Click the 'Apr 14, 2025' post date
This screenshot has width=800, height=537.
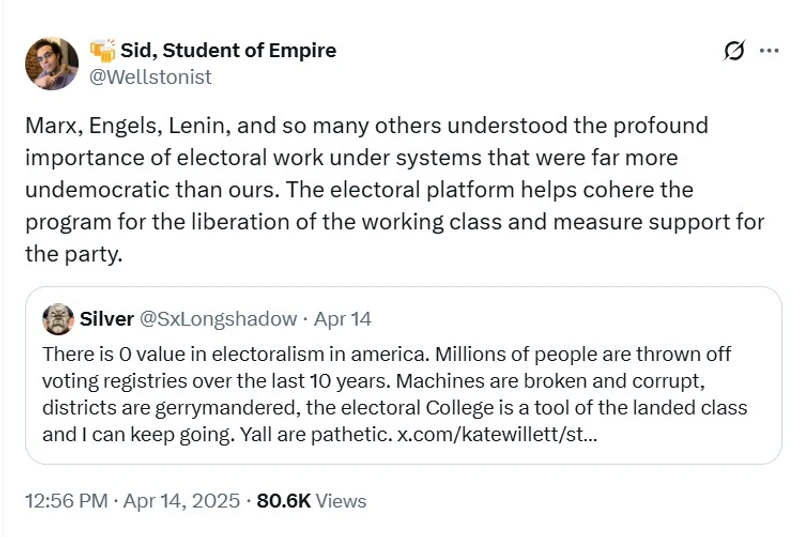[x=182, y=501]
